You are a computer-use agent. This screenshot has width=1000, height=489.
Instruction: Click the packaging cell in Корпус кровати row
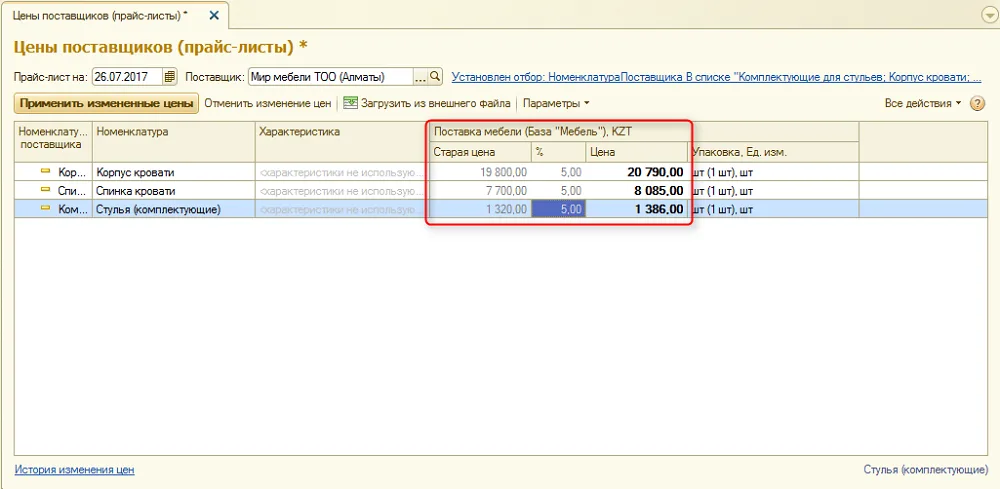click(x=774, y=172)
